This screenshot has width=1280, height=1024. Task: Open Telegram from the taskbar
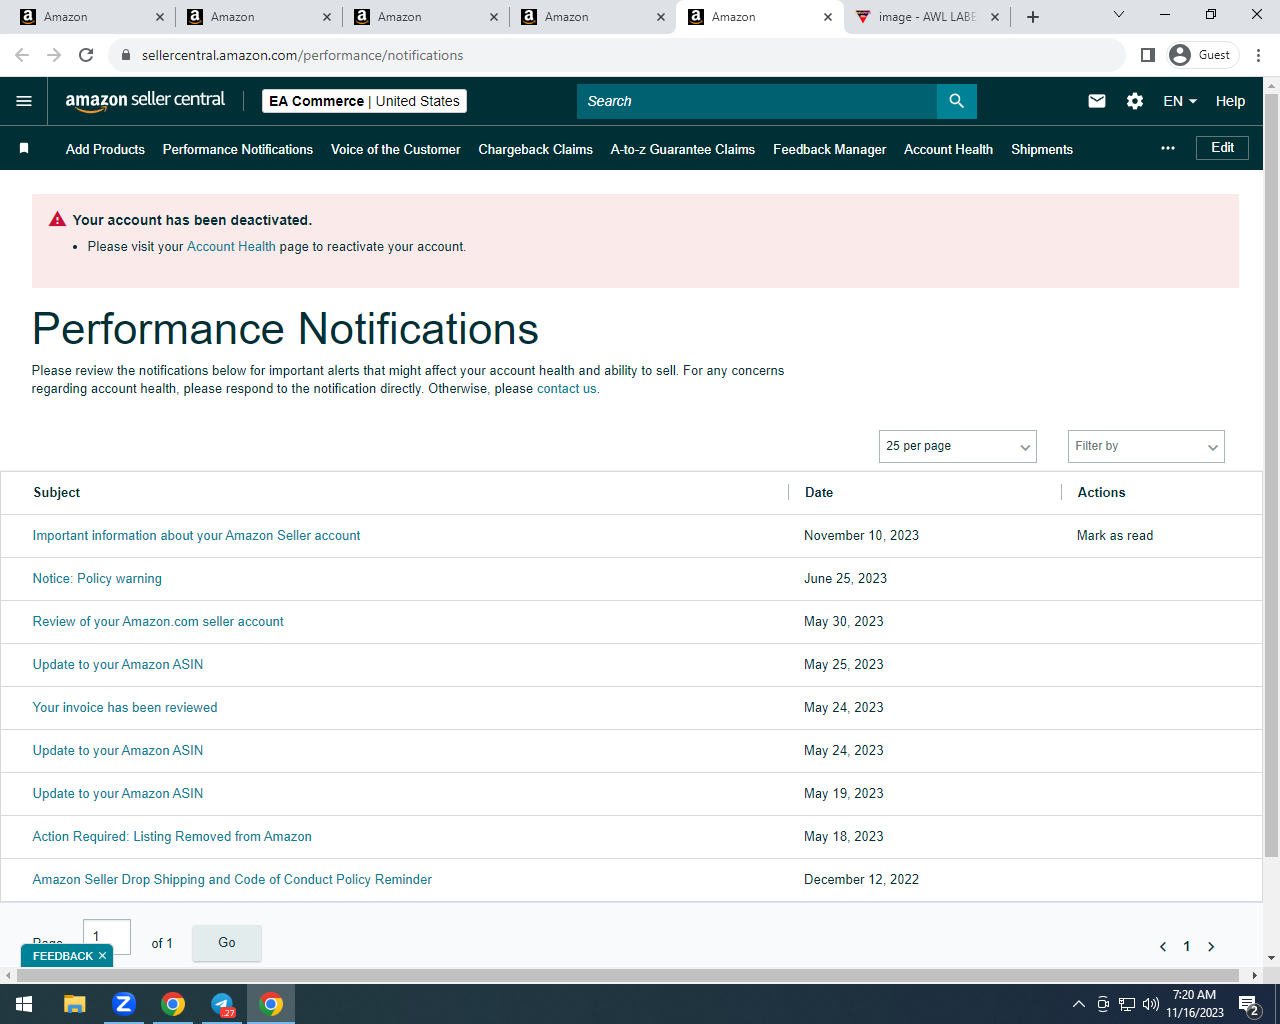tap(222, 1004)
